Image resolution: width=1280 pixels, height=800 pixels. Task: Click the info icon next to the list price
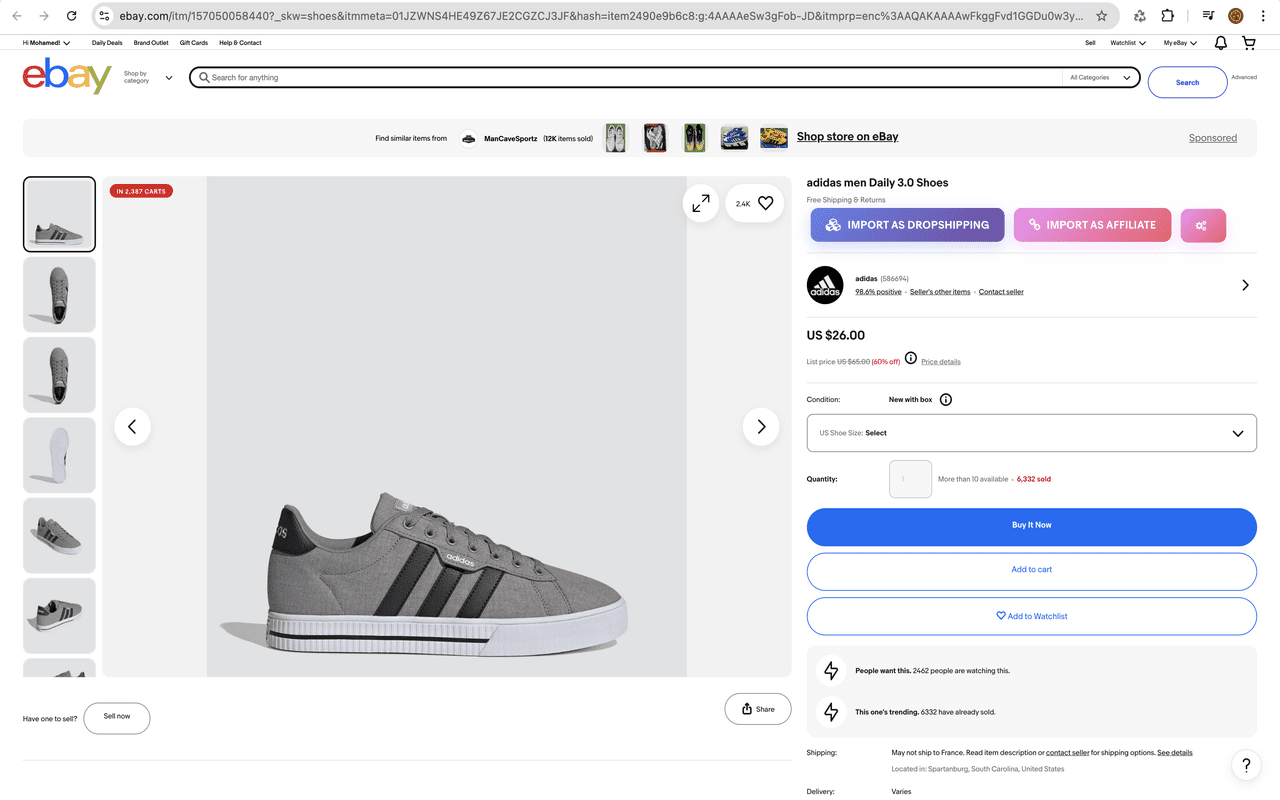[x=911, y=357]
